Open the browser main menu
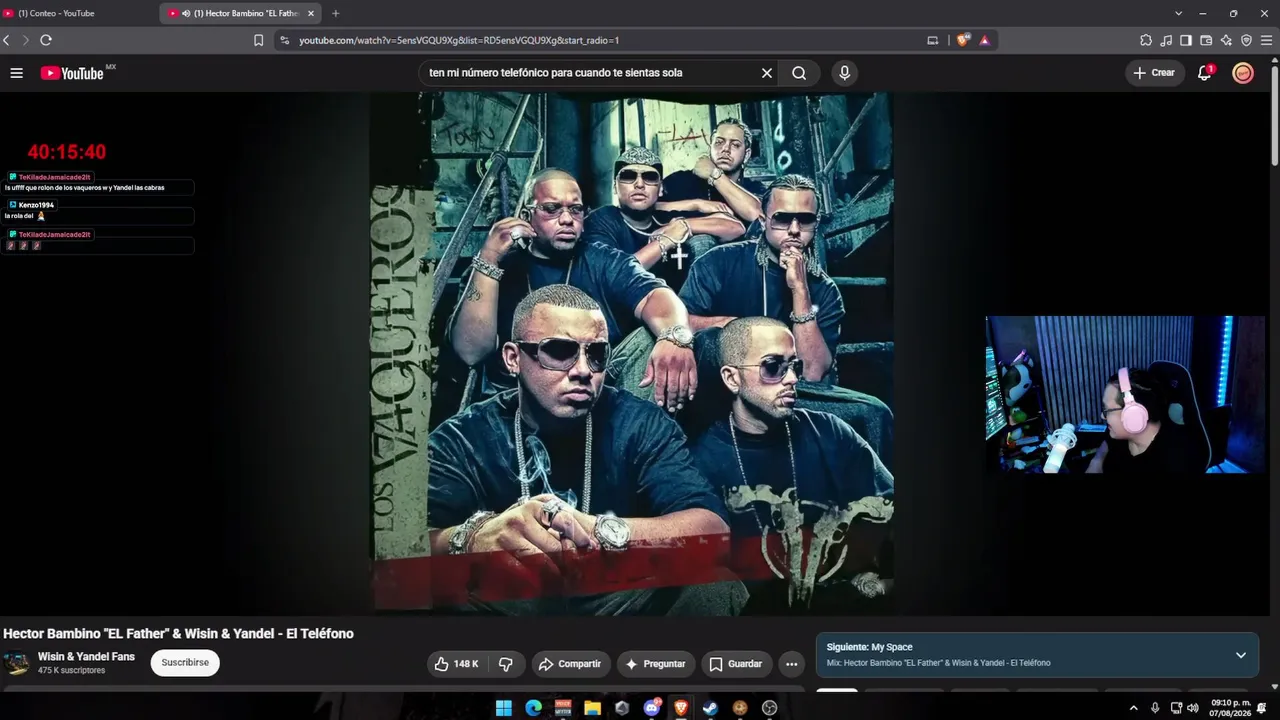This screenshot has width=1280, height=720. 1267,40
